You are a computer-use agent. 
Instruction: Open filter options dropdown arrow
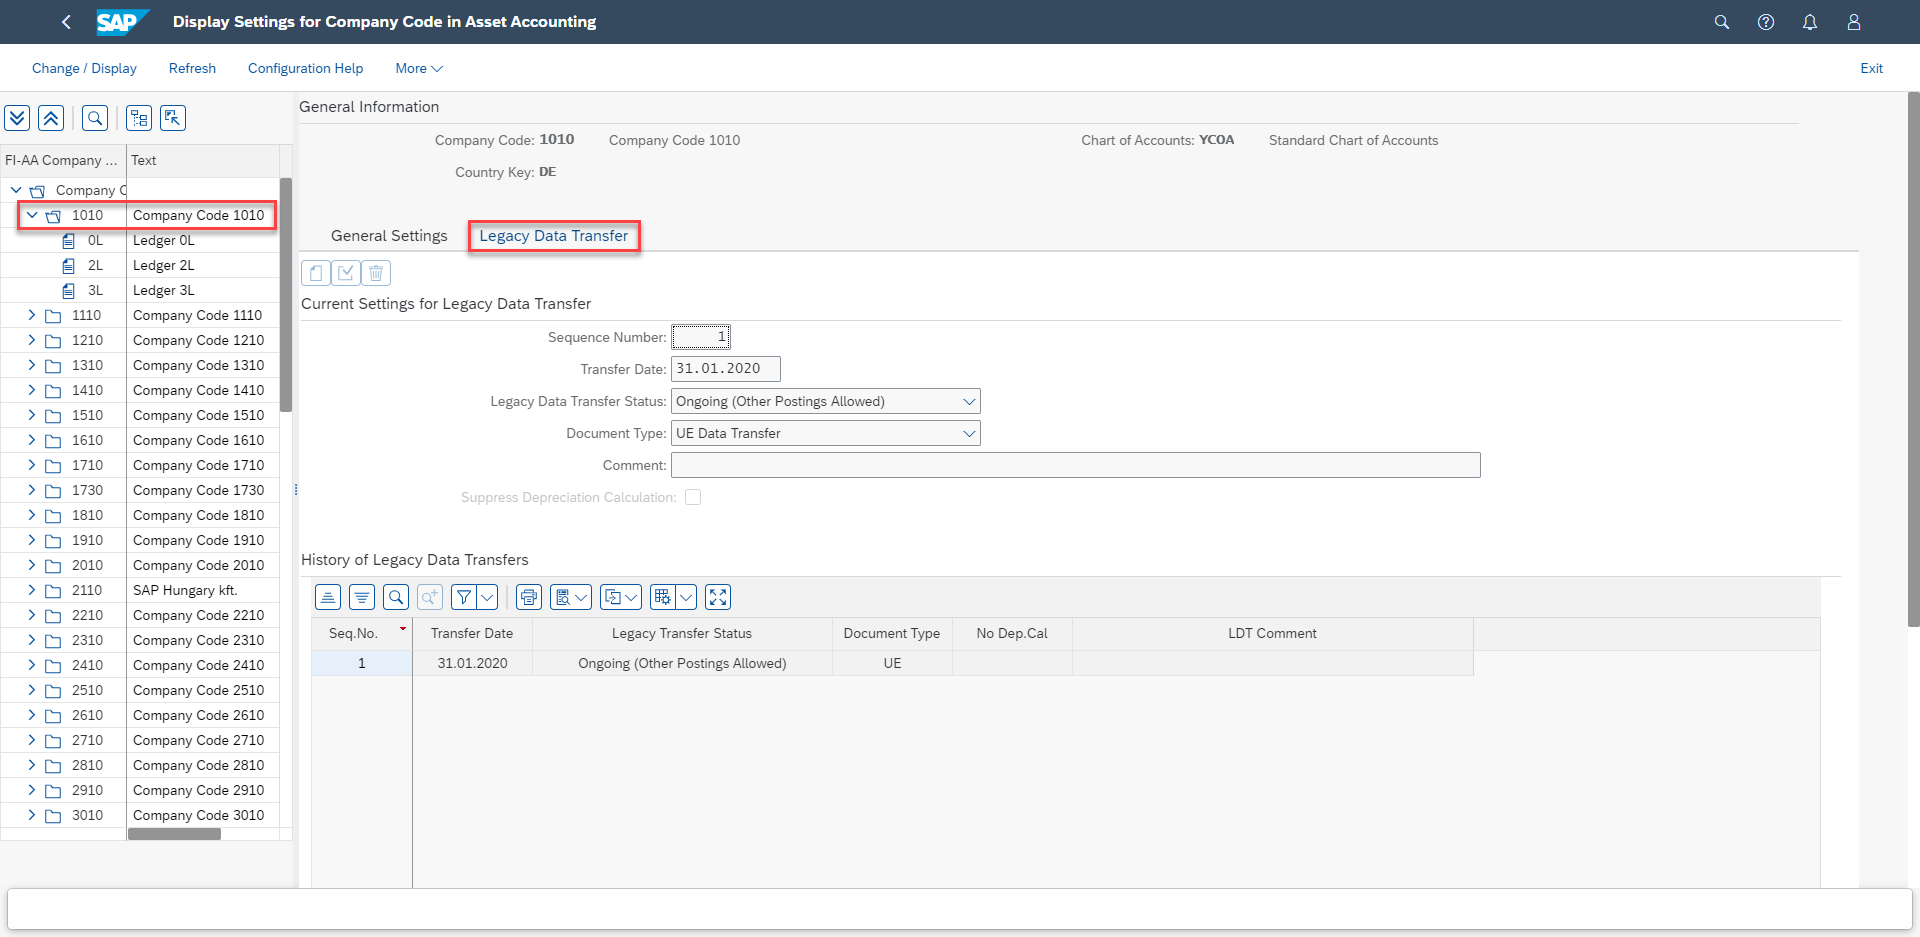[x=487, y=597]
